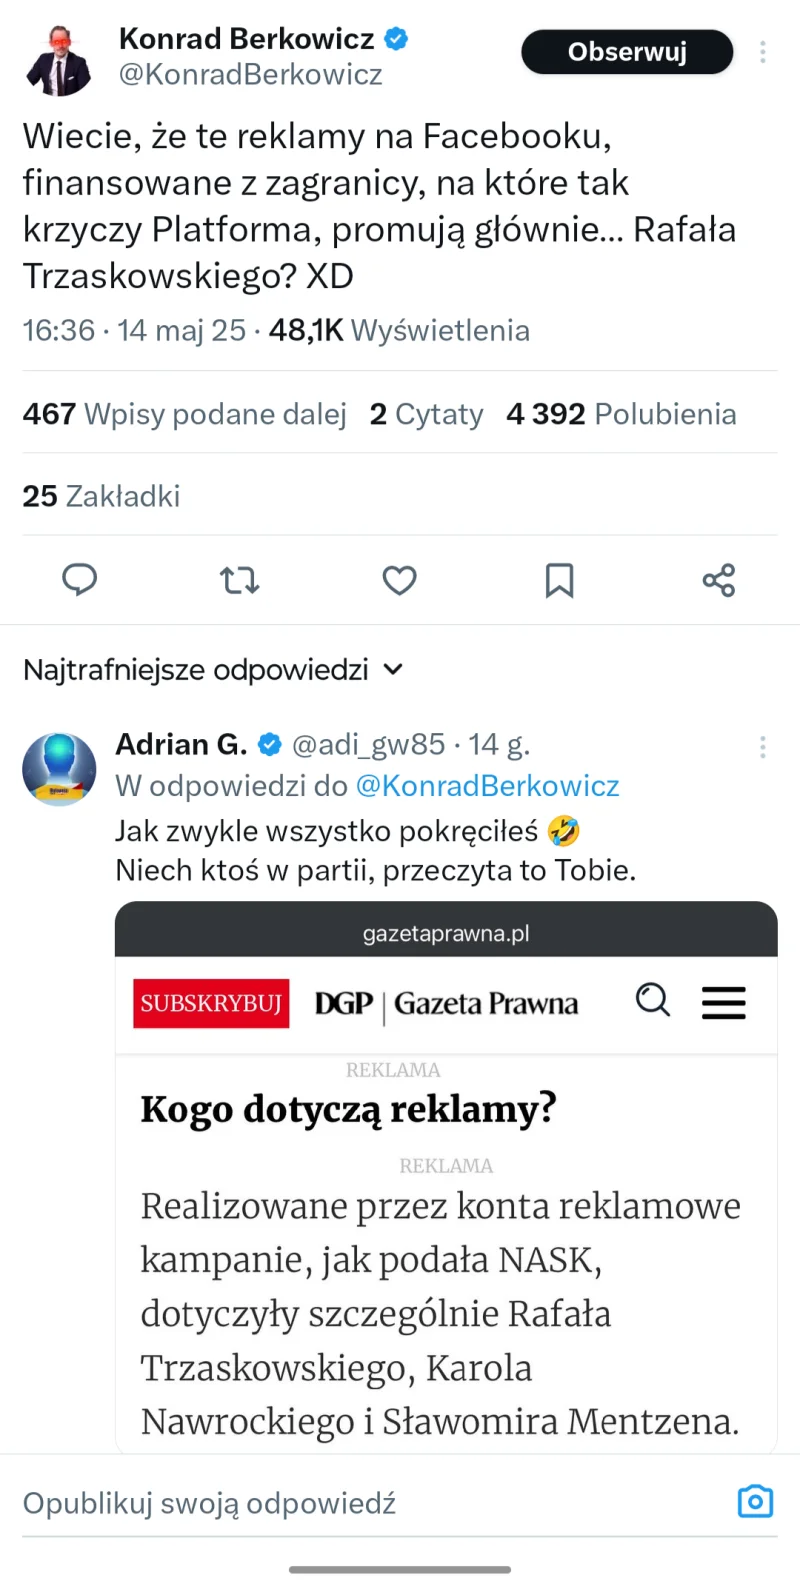This screenshot has width=800, height=1592.
Task: Open three-dot menu on Adrian G. reply
Action: pyautogui.click(x=762, y=747)
